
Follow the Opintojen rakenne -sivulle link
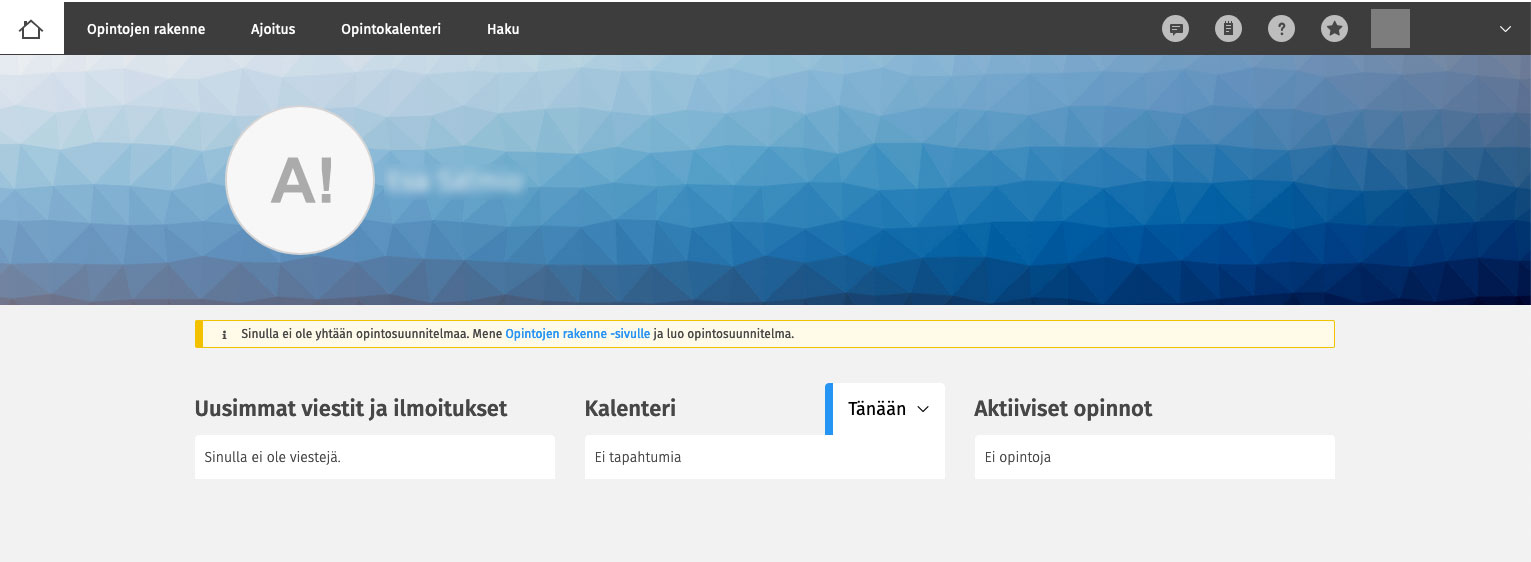point(577,334)
